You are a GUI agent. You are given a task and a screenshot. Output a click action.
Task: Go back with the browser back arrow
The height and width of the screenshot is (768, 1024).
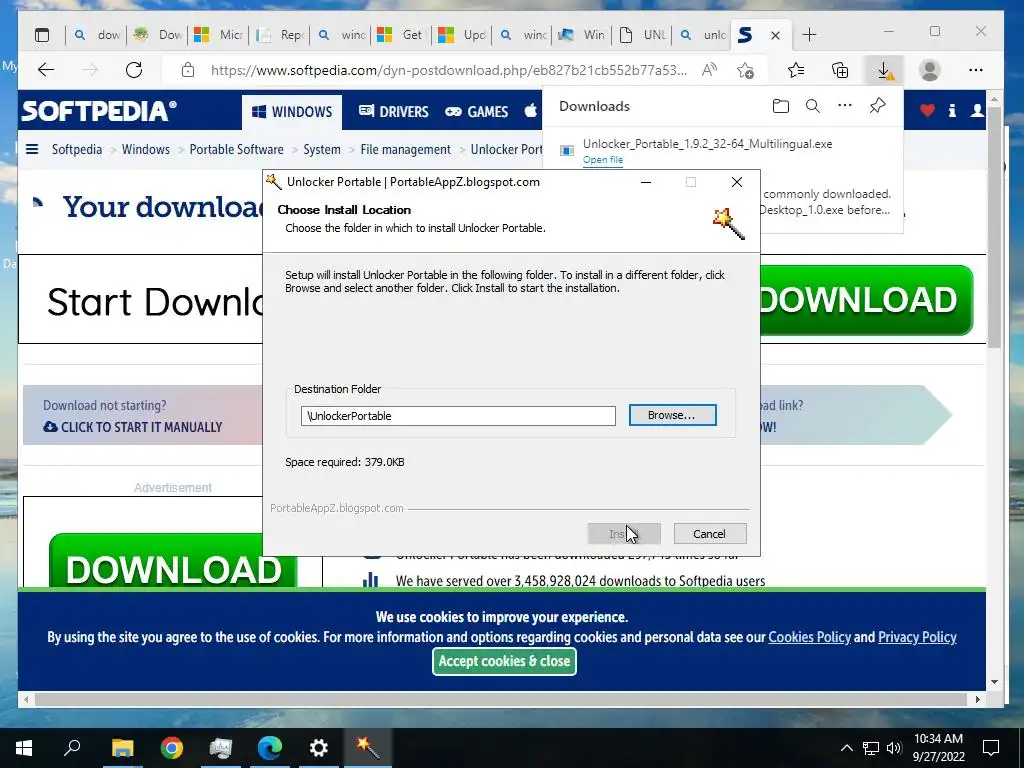coord(46,70)
